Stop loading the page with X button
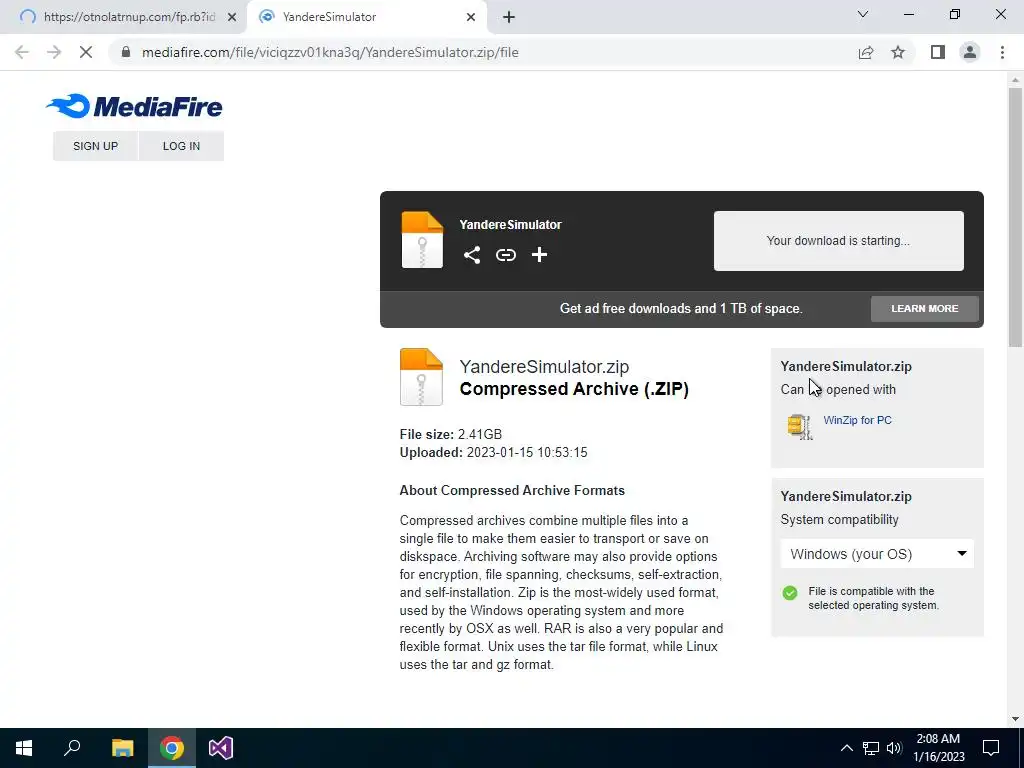The image size is (1024, 768). point(86,52)
